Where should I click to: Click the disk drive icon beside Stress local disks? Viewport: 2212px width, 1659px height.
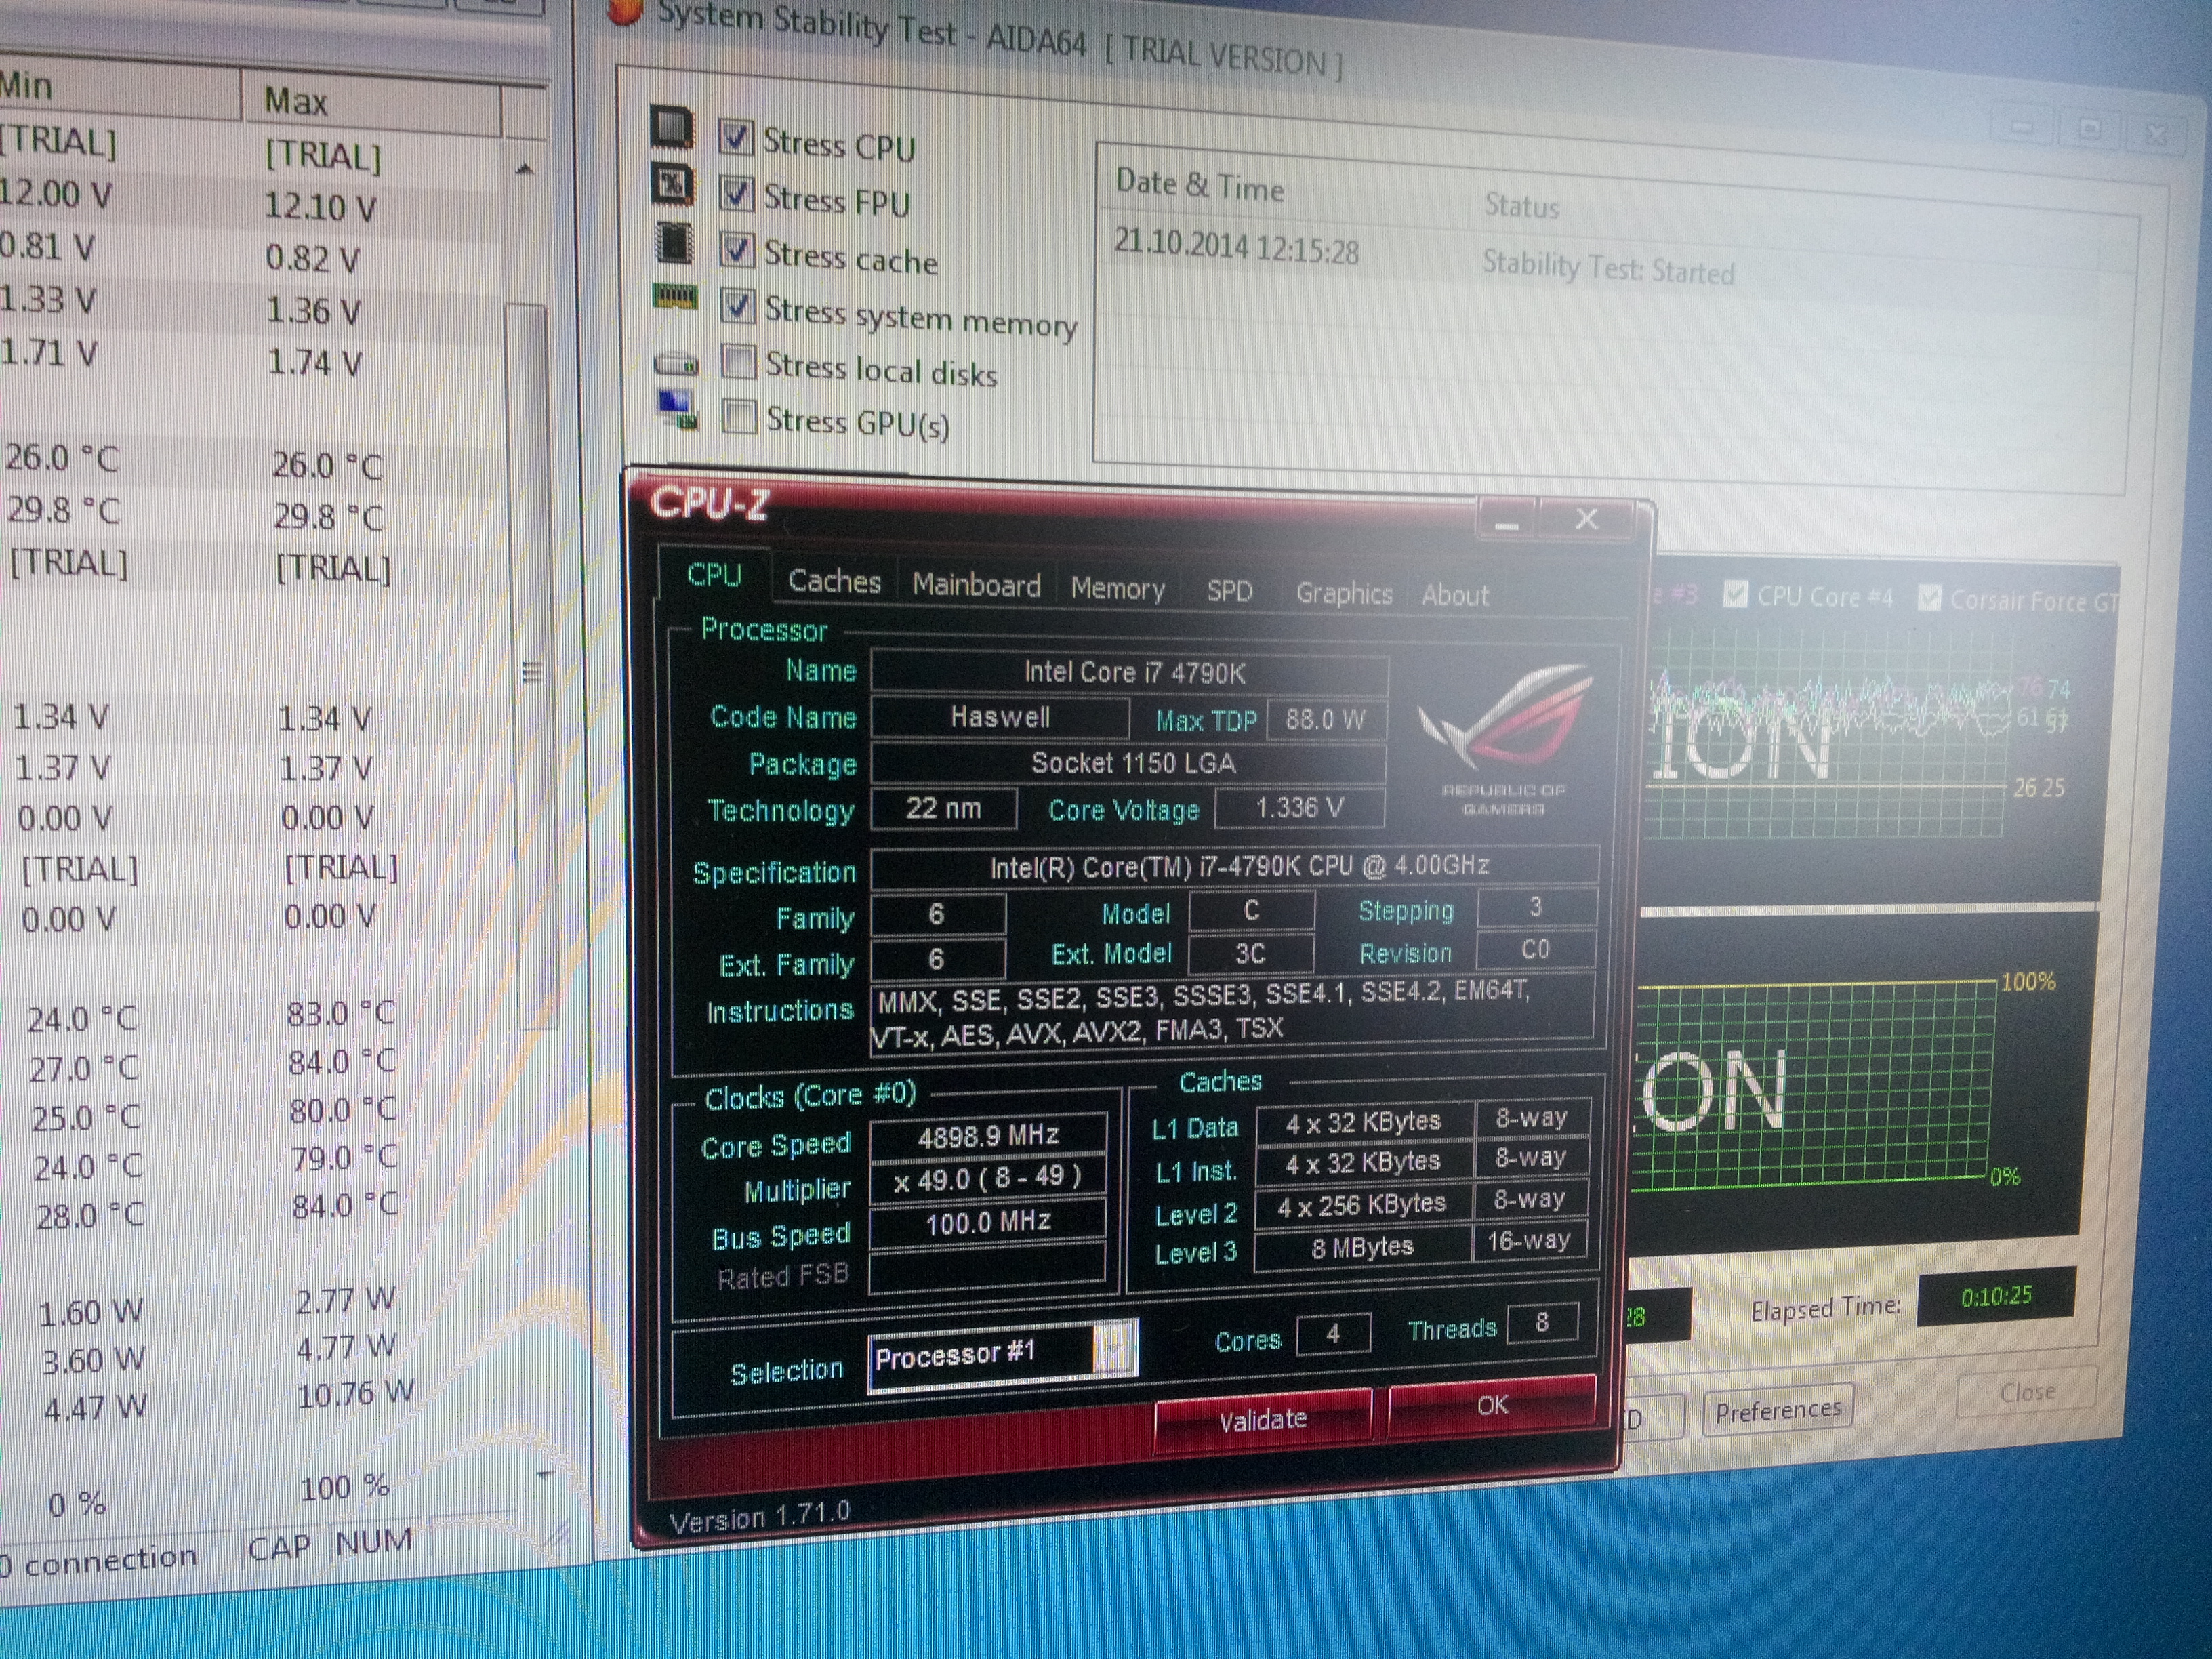(676, 363)
